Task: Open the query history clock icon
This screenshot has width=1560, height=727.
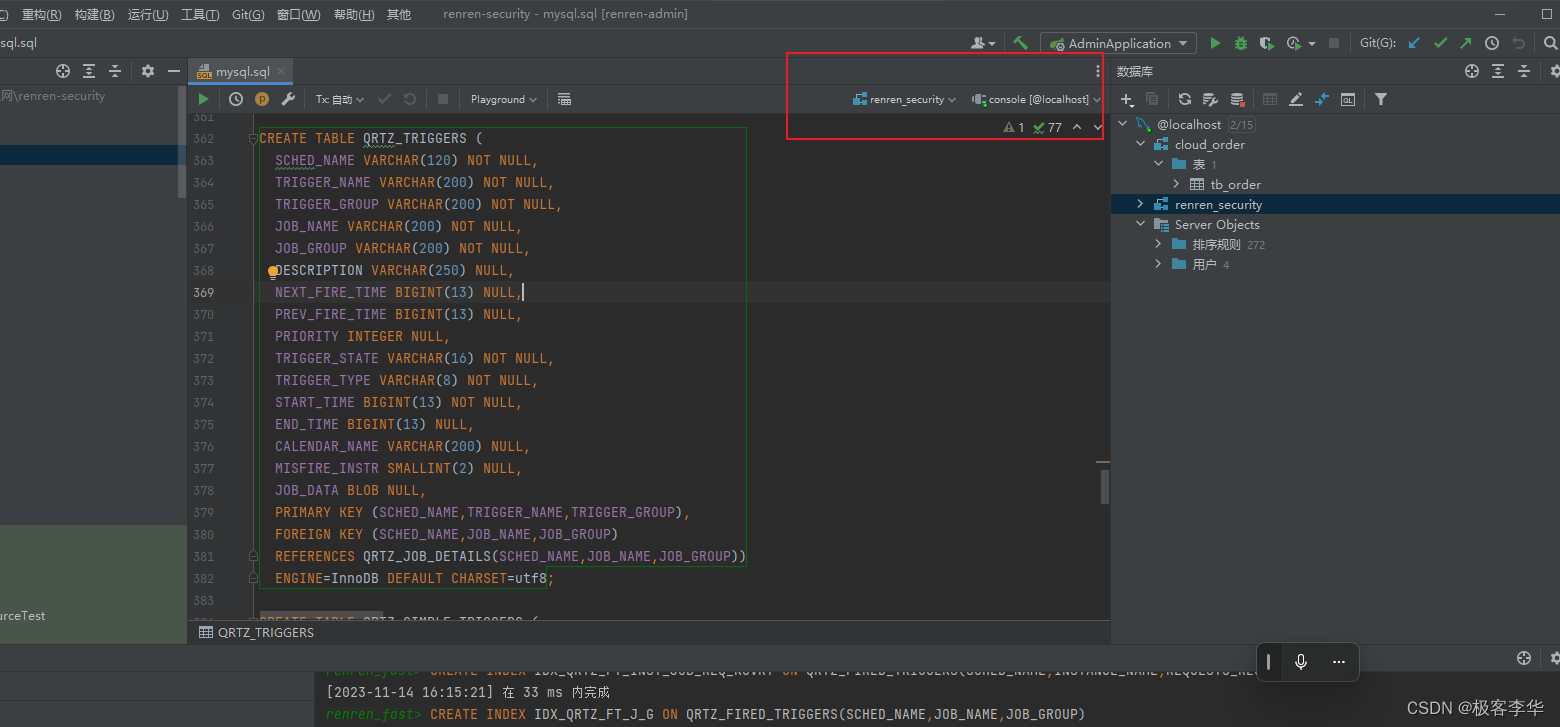Action: pyautogui.click(x=236, y=99)
